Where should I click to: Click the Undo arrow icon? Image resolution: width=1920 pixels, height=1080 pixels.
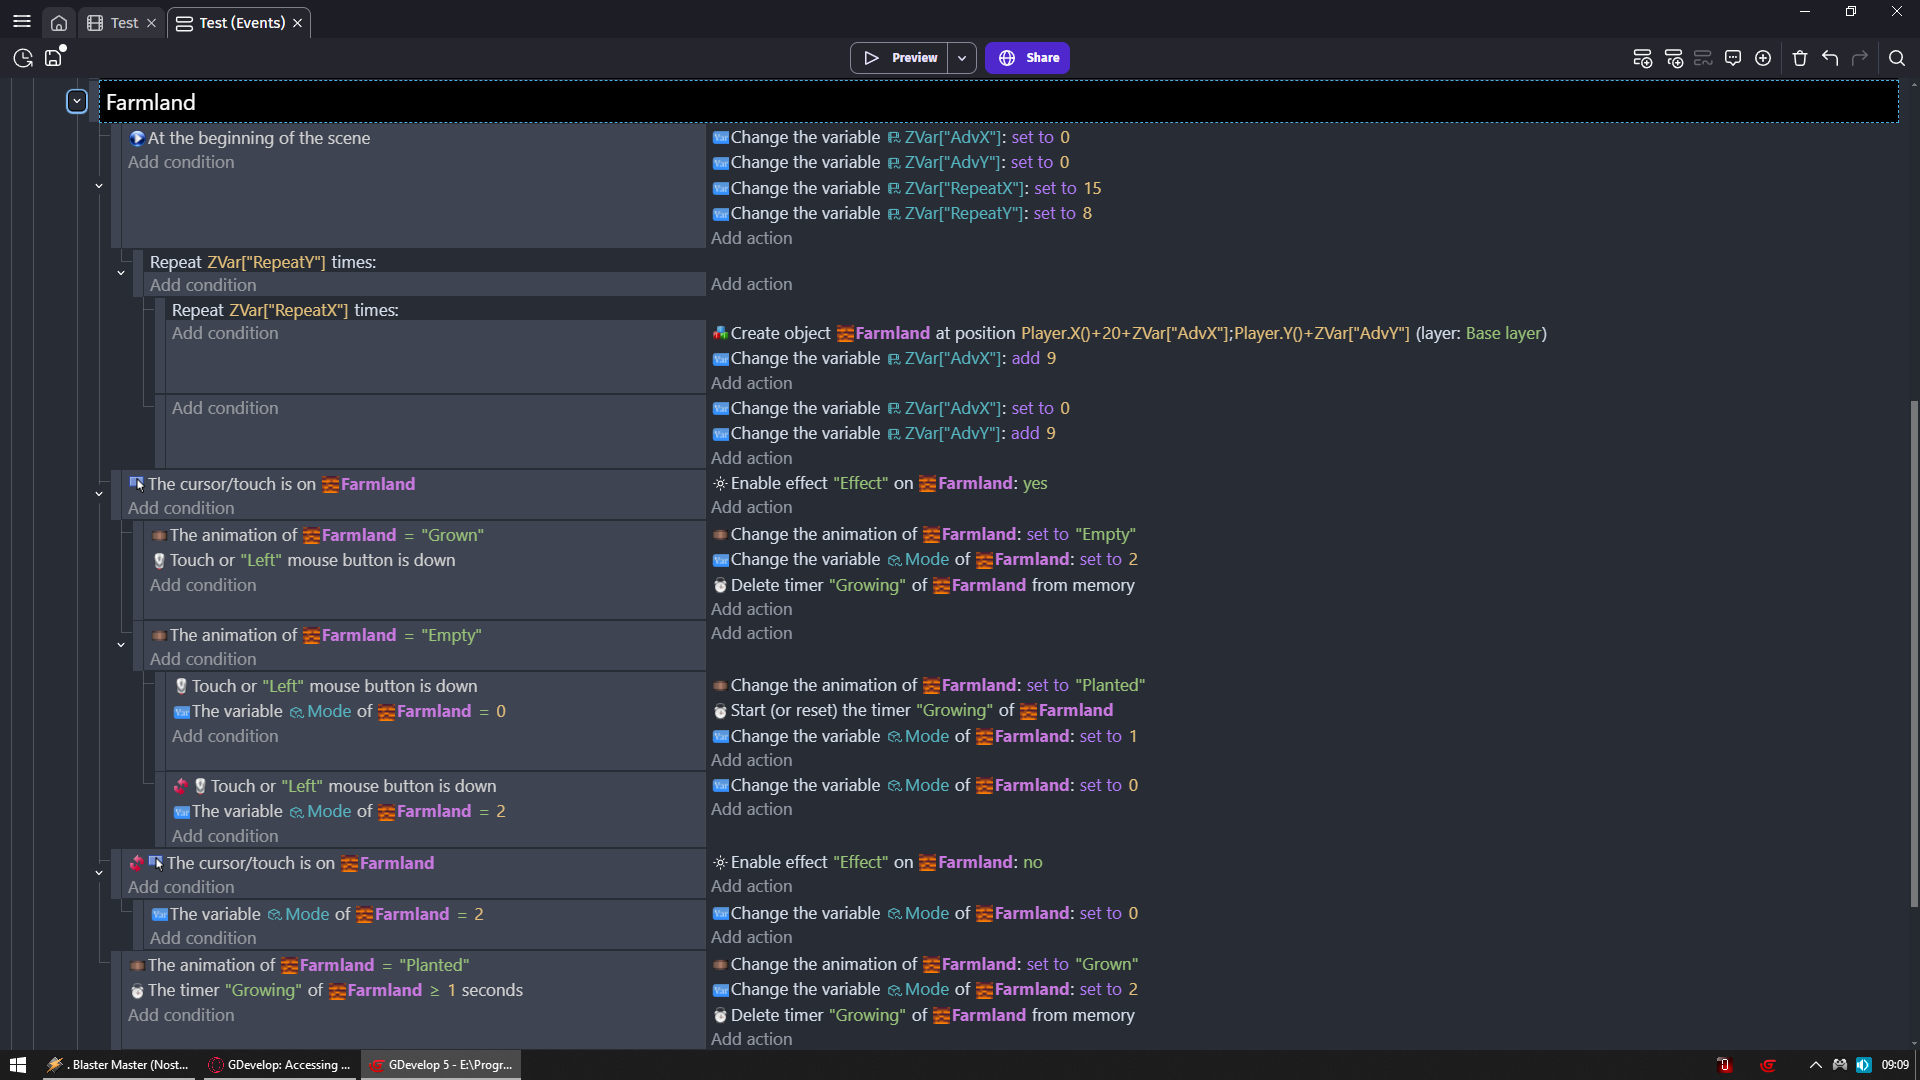coord(1830,58)
